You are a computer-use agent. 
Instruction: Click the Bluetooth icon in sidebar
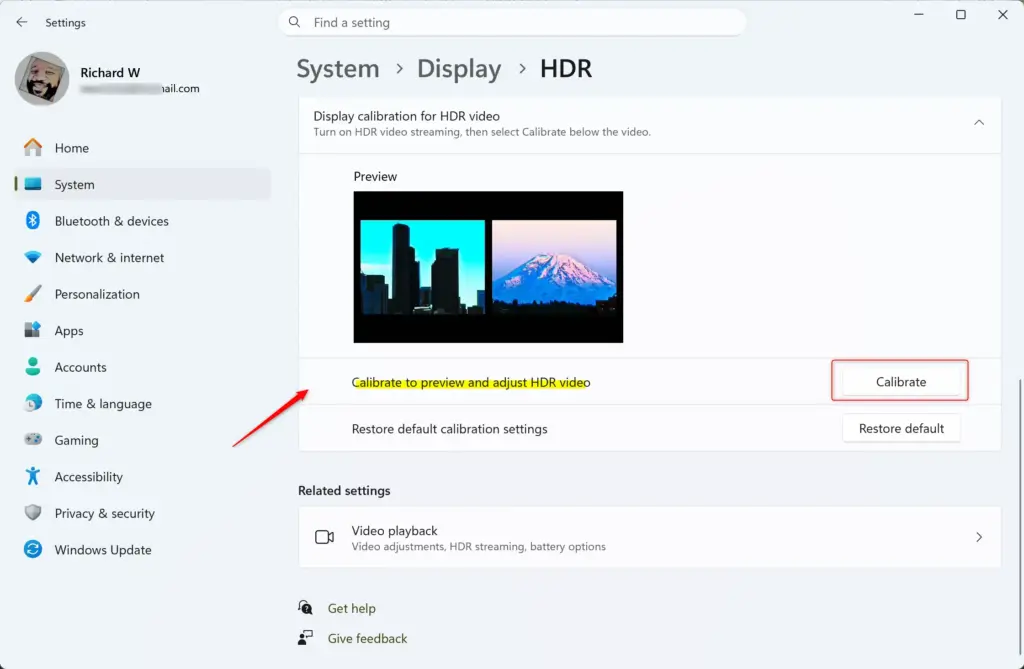click(33, 221)
